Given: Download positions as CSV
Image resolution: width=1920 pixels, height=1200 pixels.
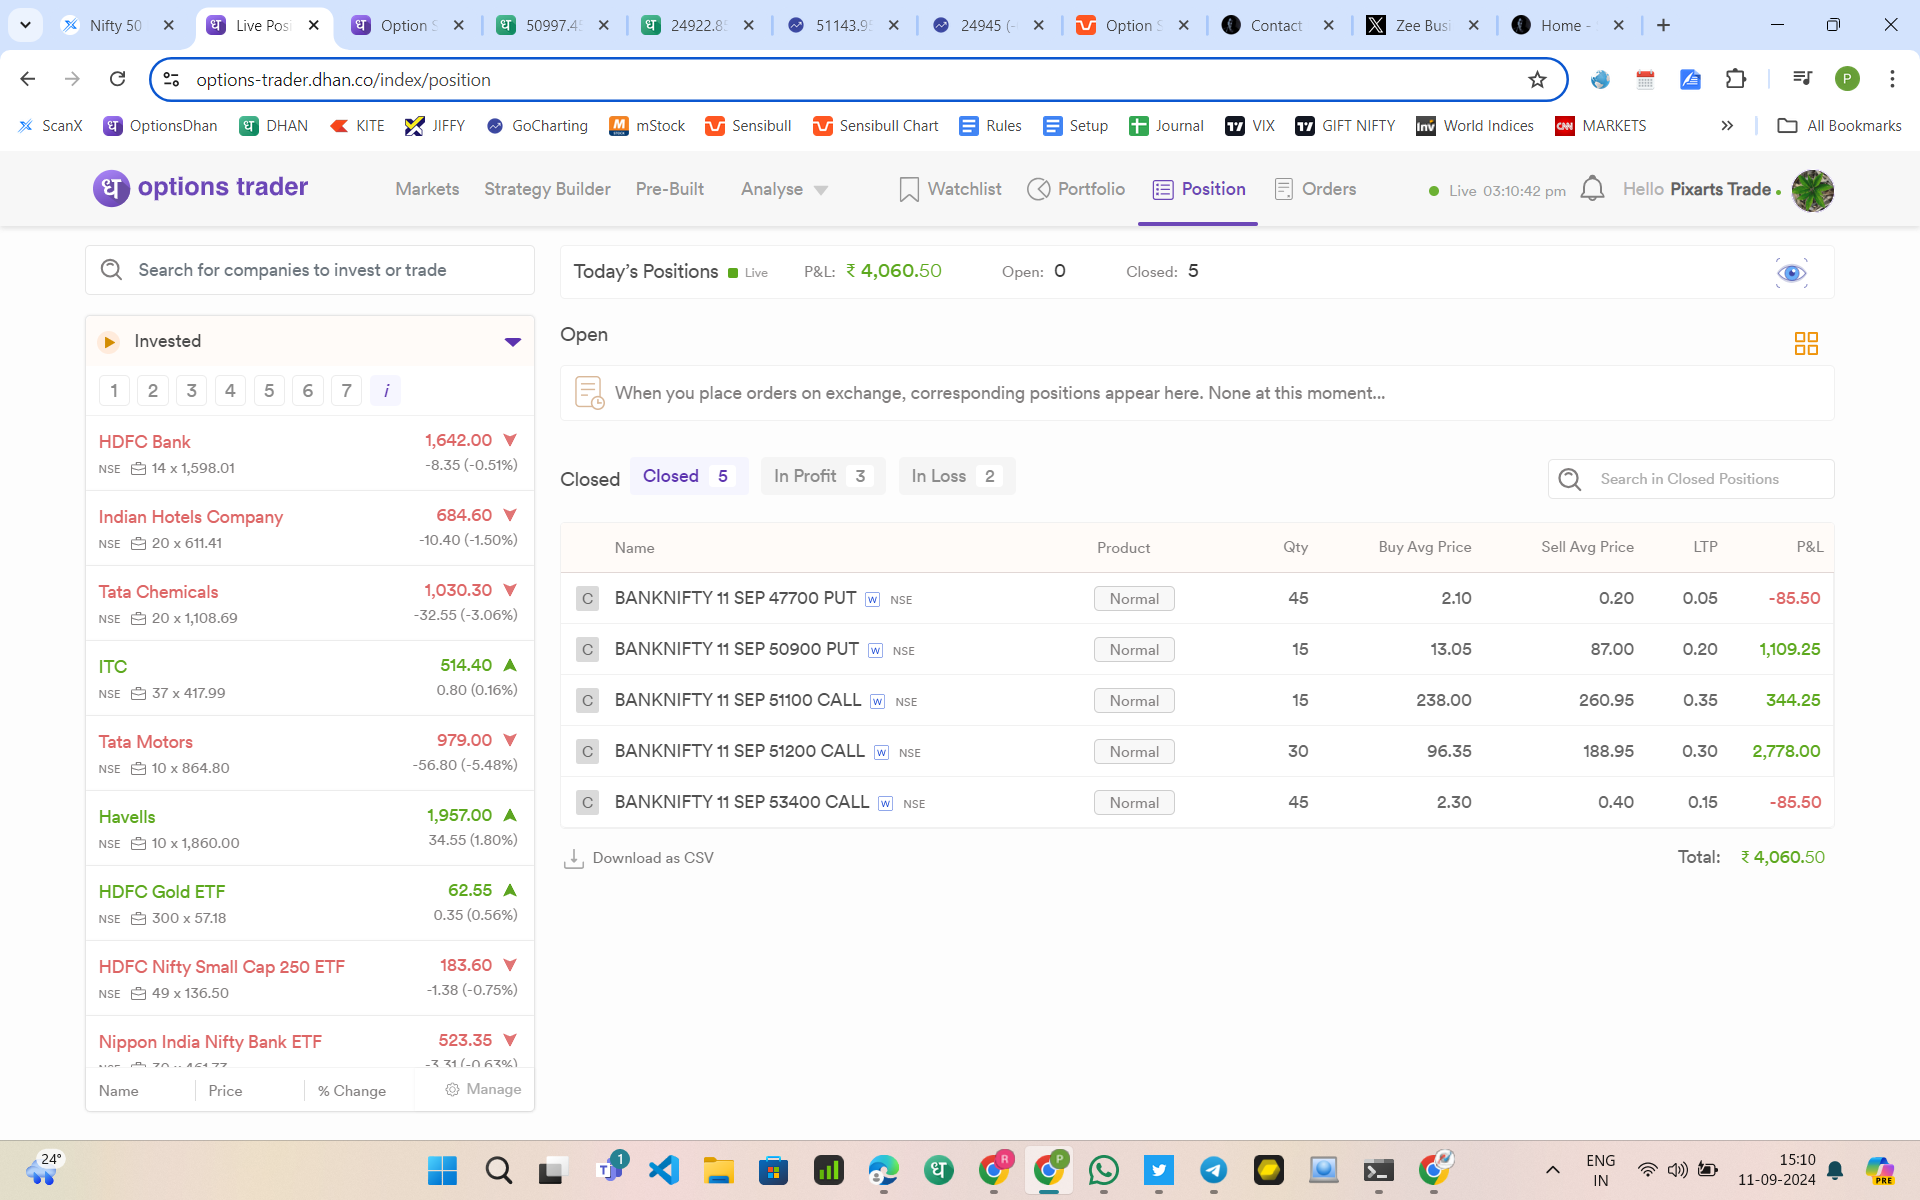Looking at the screenshot, I should tap(639, 858).
